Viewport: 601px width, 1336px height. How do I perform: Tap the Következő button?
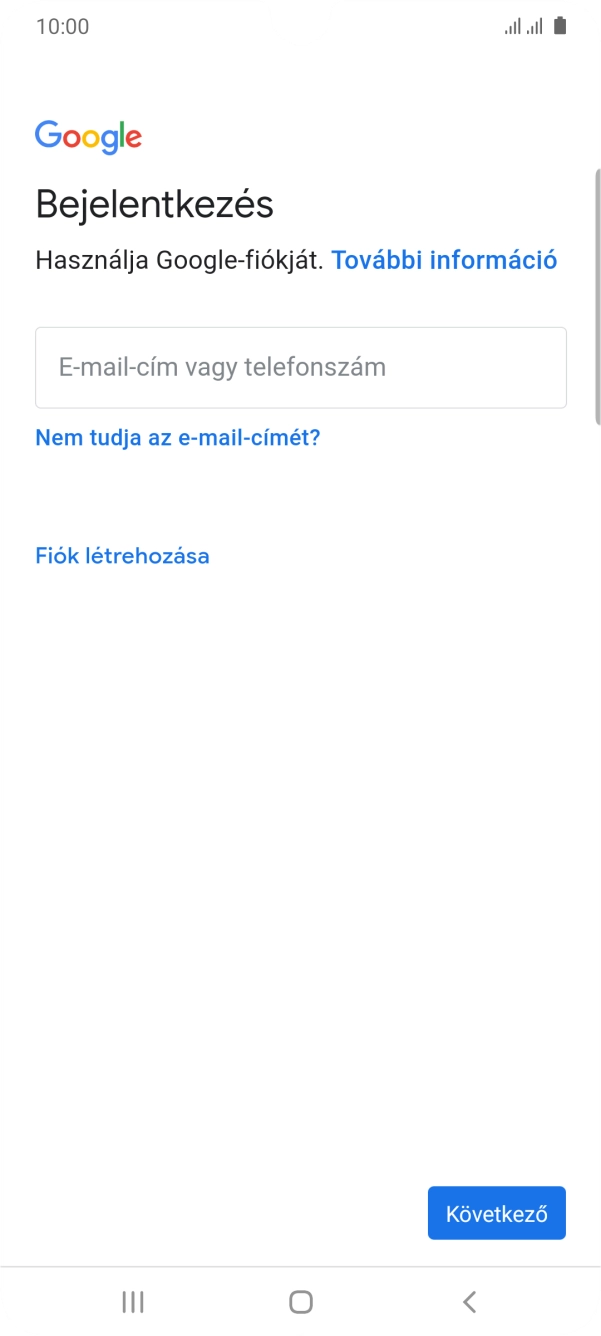tap(496, 1212)
